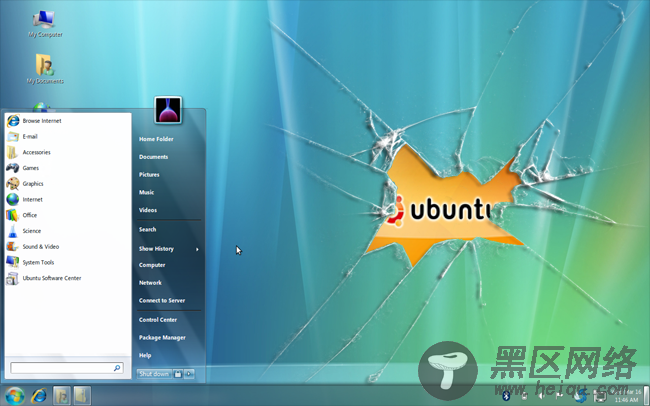Viewport: 650px width, 406px height.
Task: Click the 'Accessories' label
Action: (36, 153)
